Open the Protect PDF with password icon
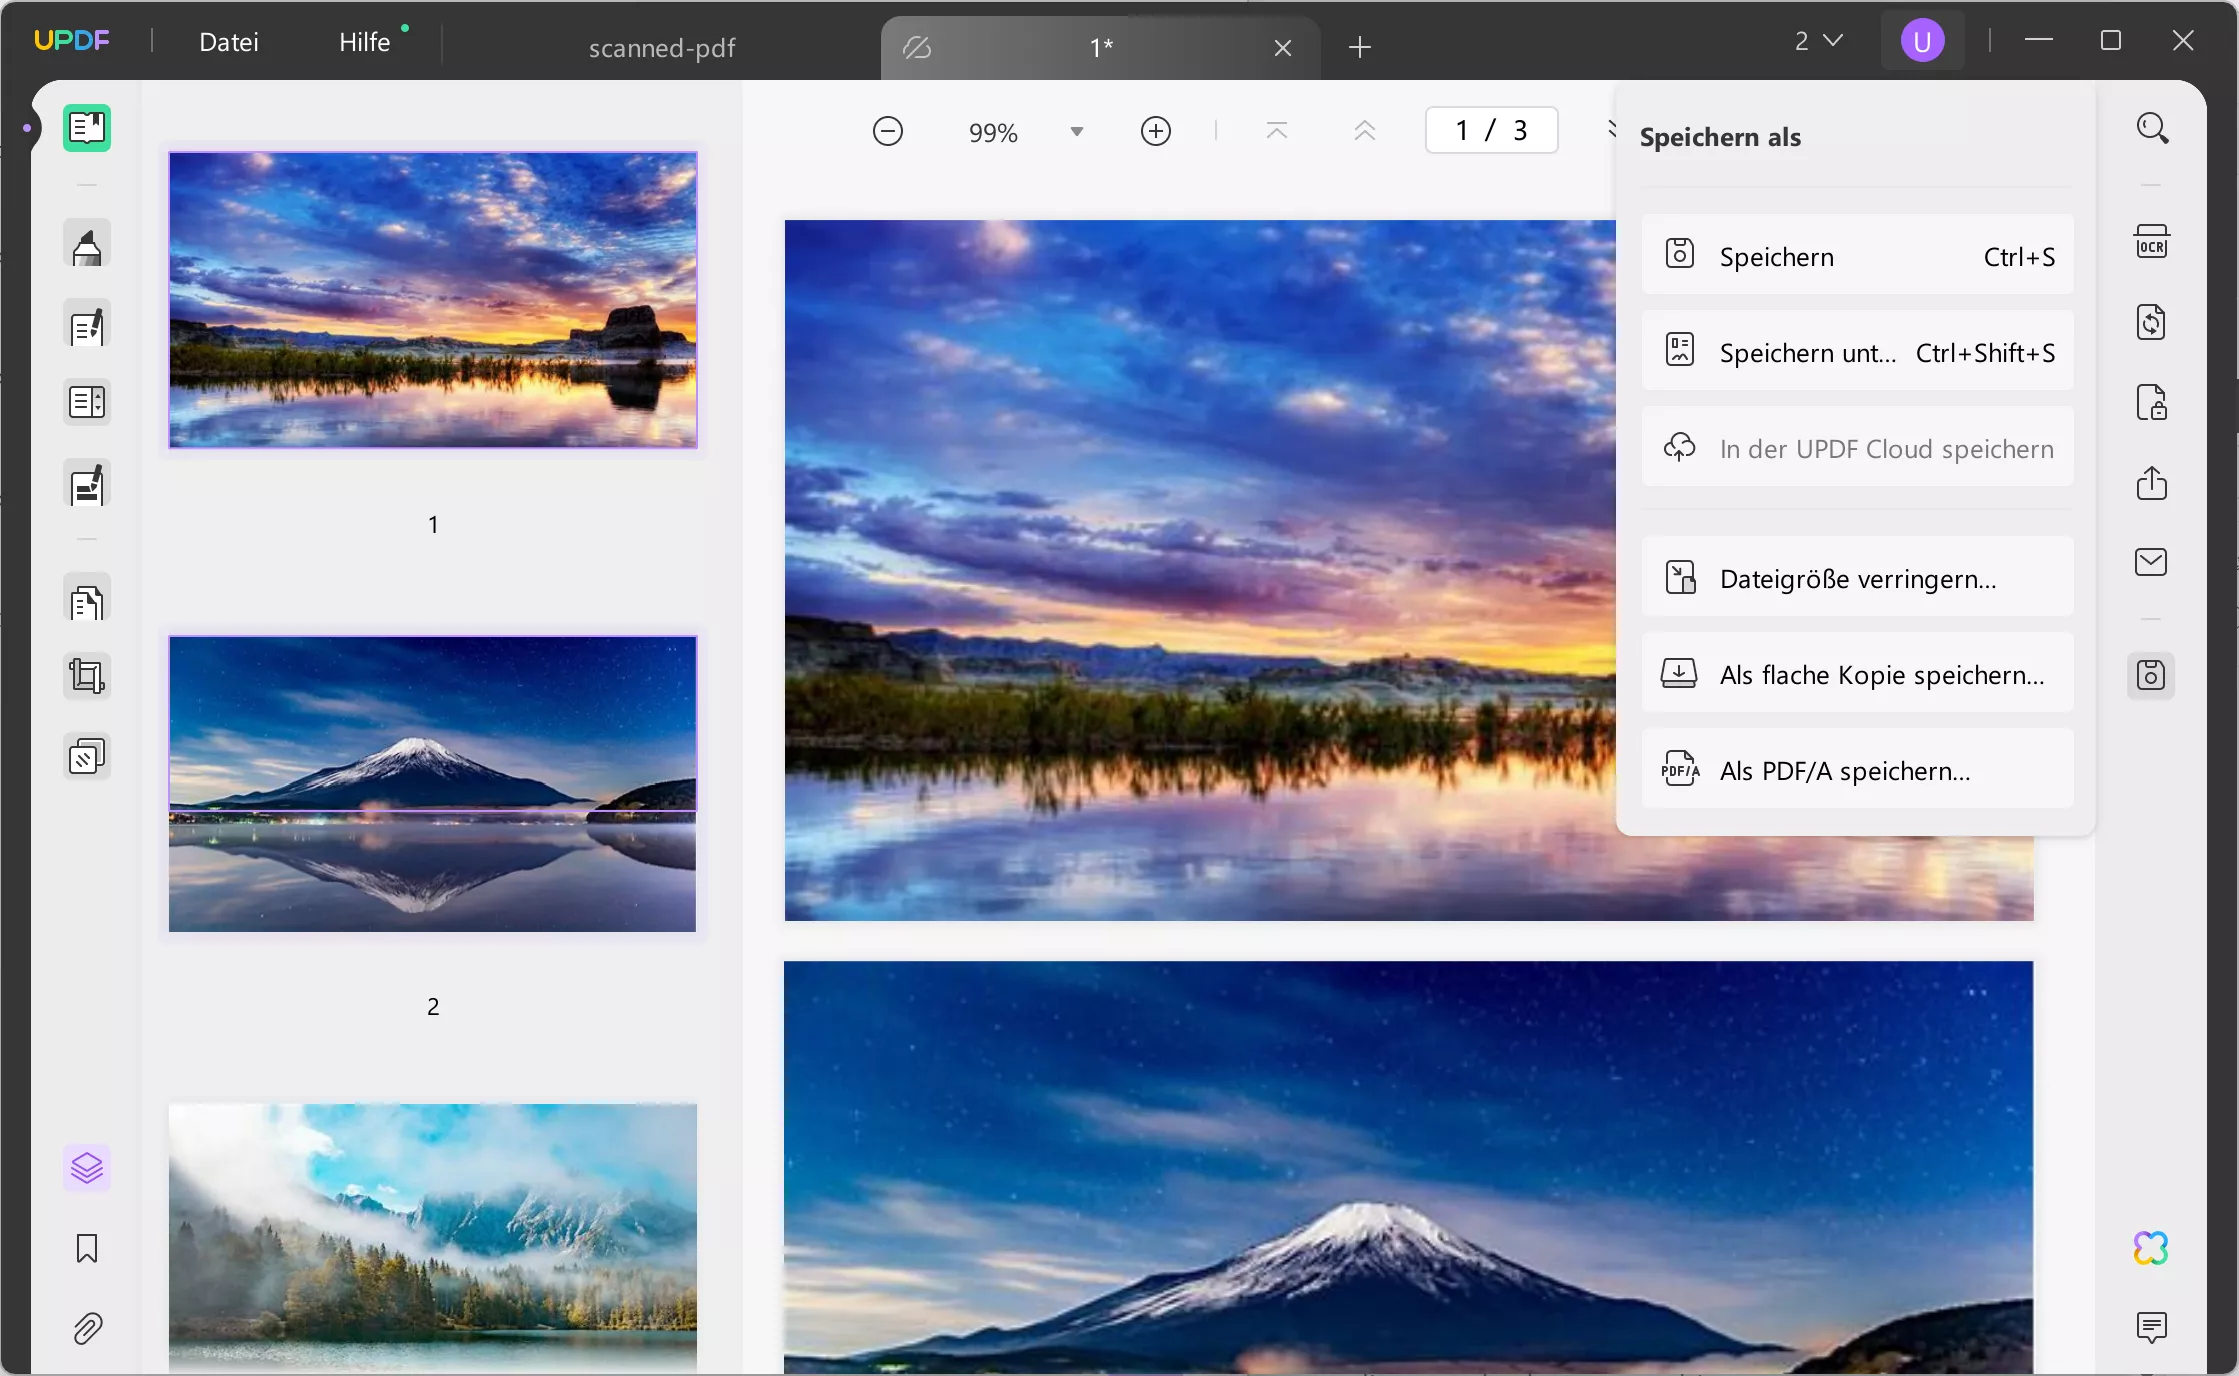This screenshot has height=1376, width=2239. 2151,403
